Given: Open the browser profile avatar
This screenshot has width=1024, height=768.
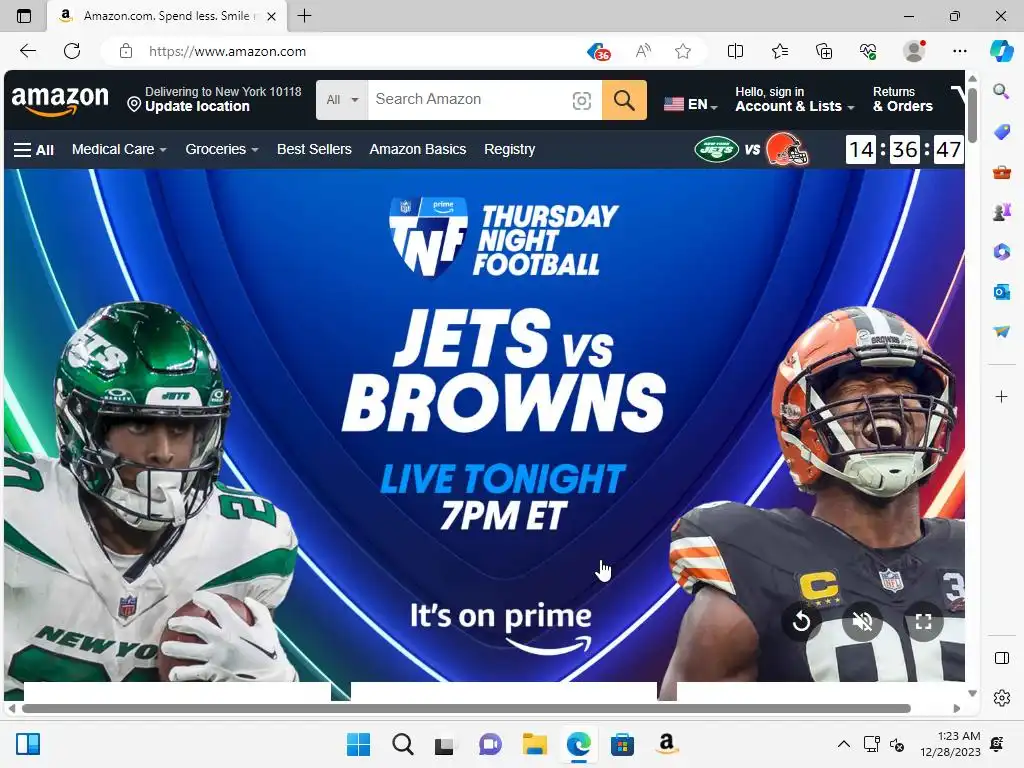Looking at the screenshot, I should pos(914,51).
